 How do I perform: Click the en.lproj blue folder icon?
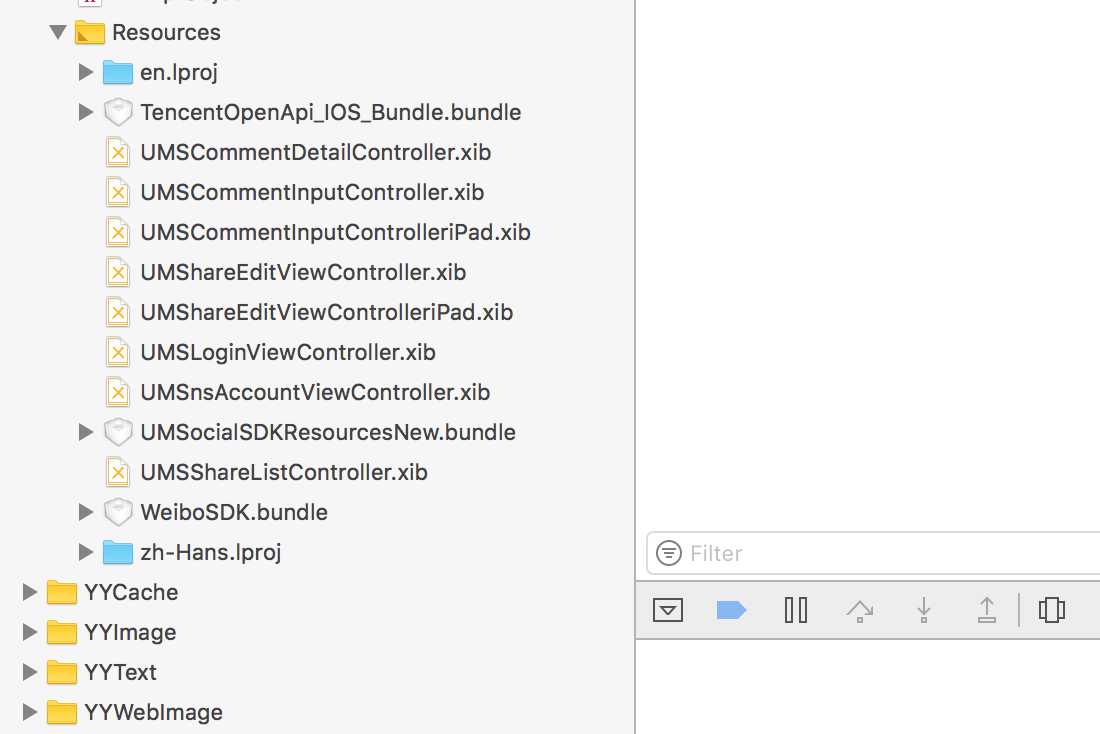pos(118,72)
